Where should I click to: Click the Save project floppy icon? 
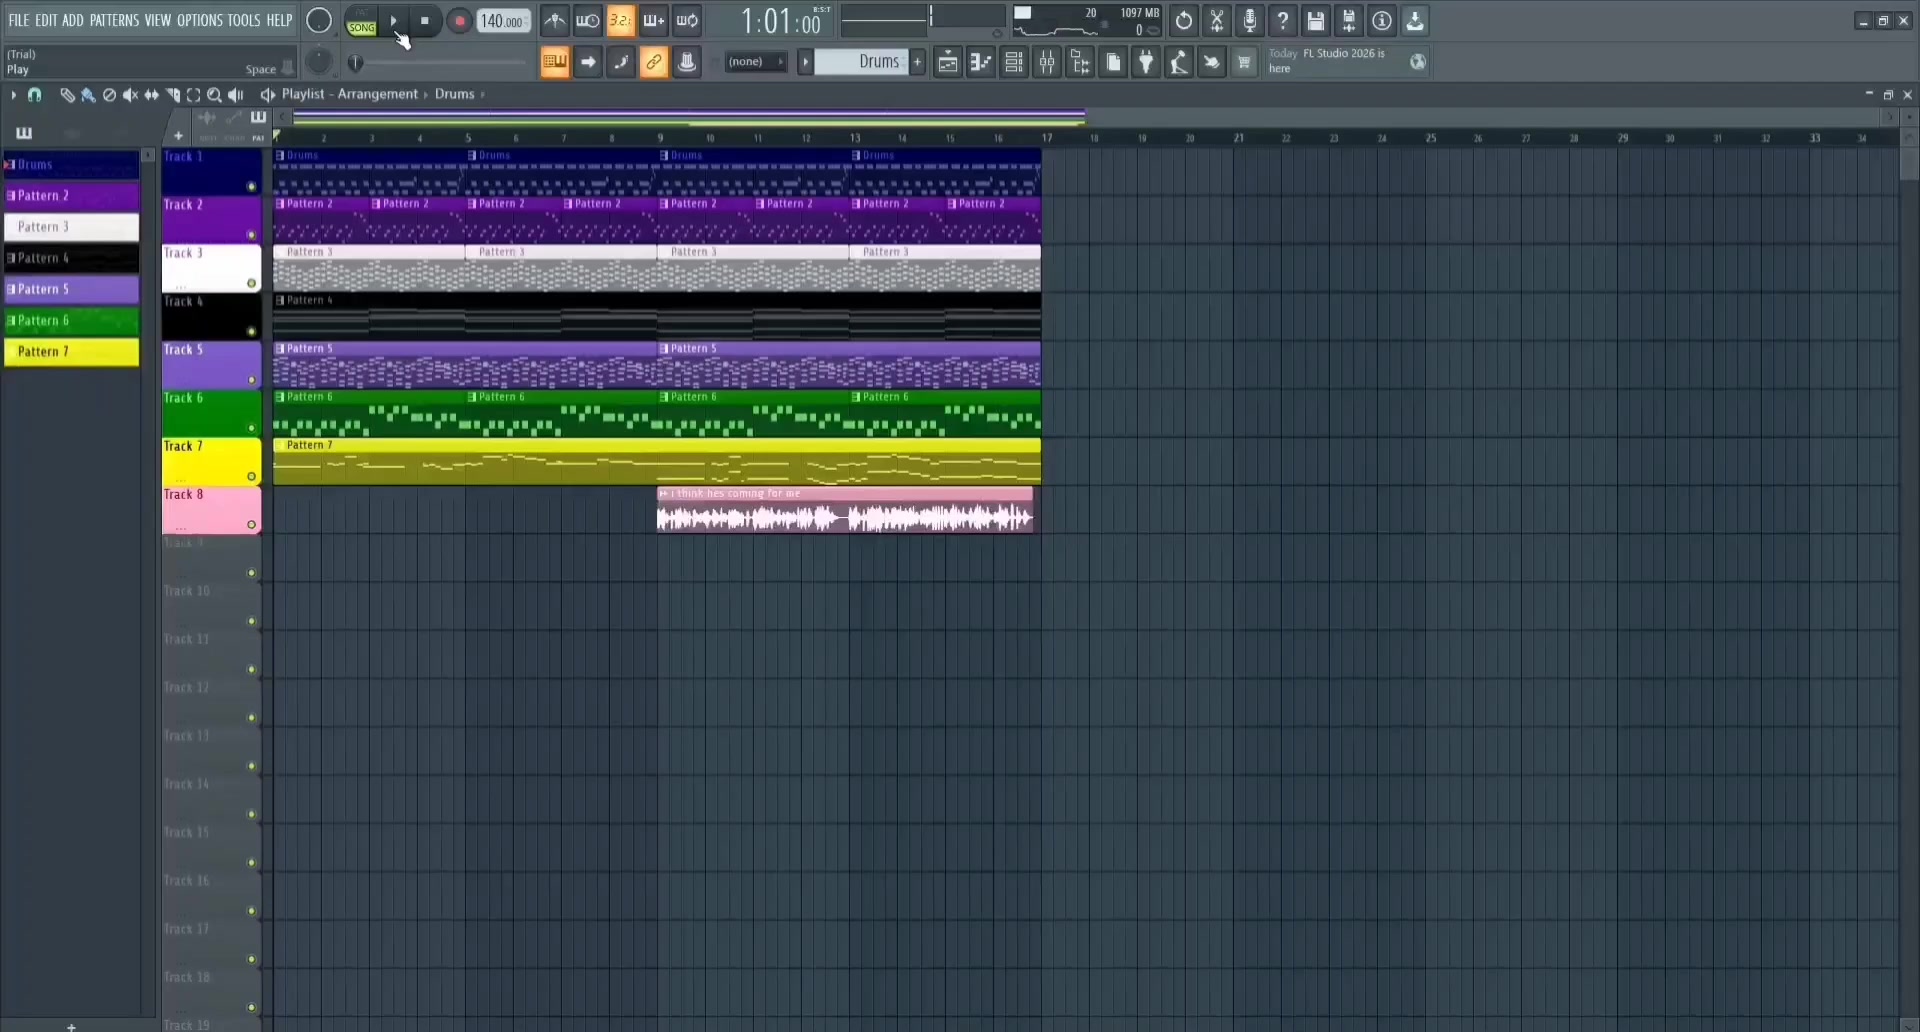(x=1315, y=21)
